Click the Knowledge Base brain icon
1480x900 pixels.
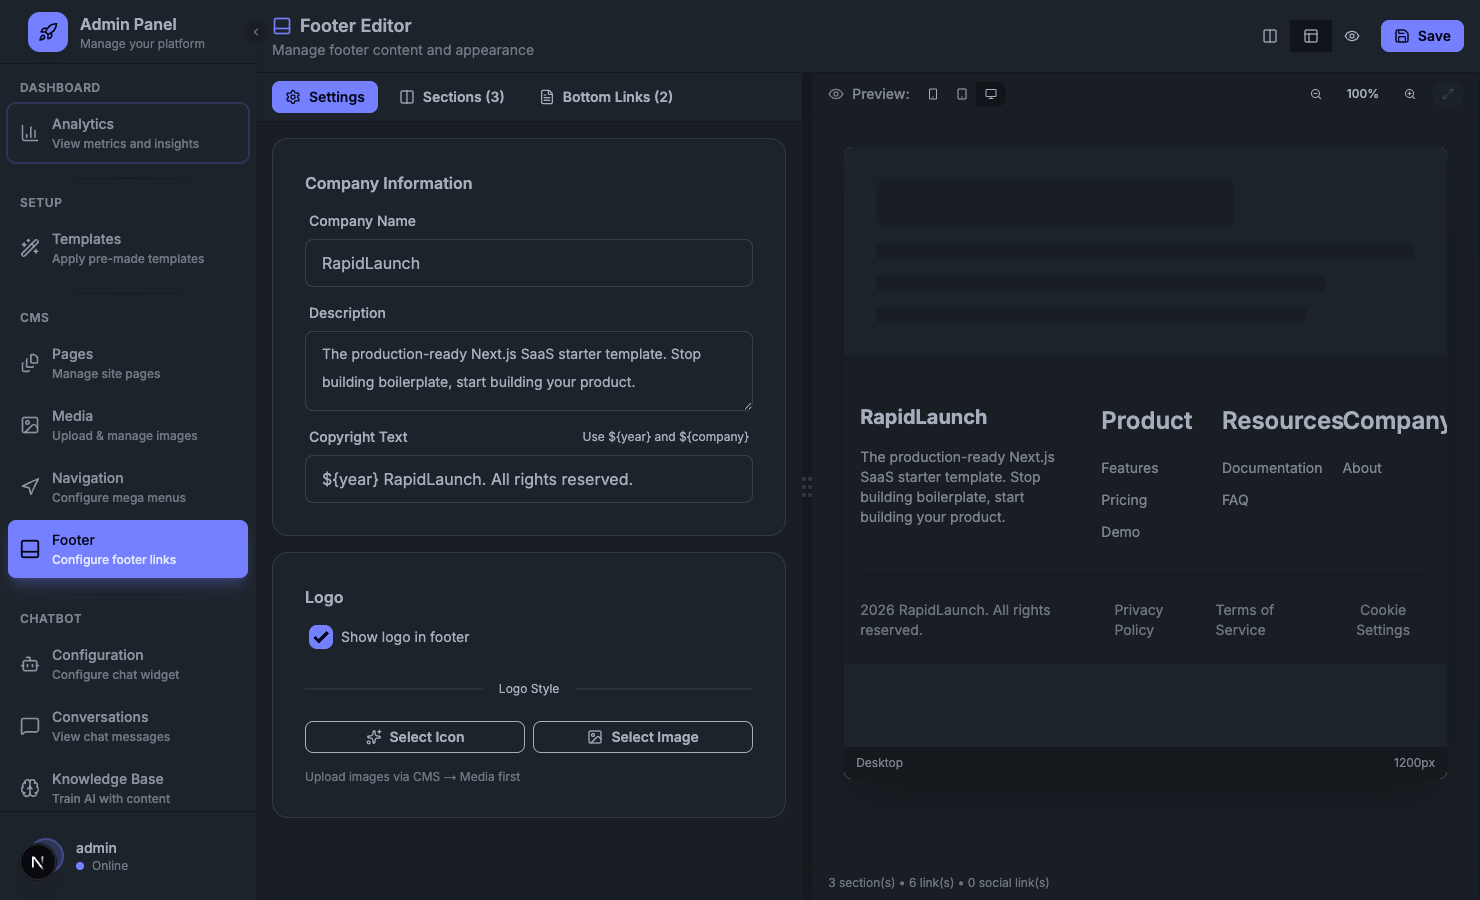click(30, 788)
